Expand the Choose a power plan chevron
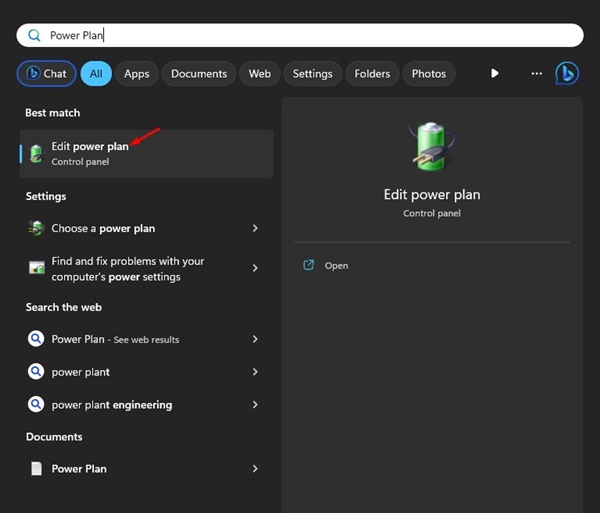Image resolution: width=600 pixels, height=513 pixels. point(255,228)
